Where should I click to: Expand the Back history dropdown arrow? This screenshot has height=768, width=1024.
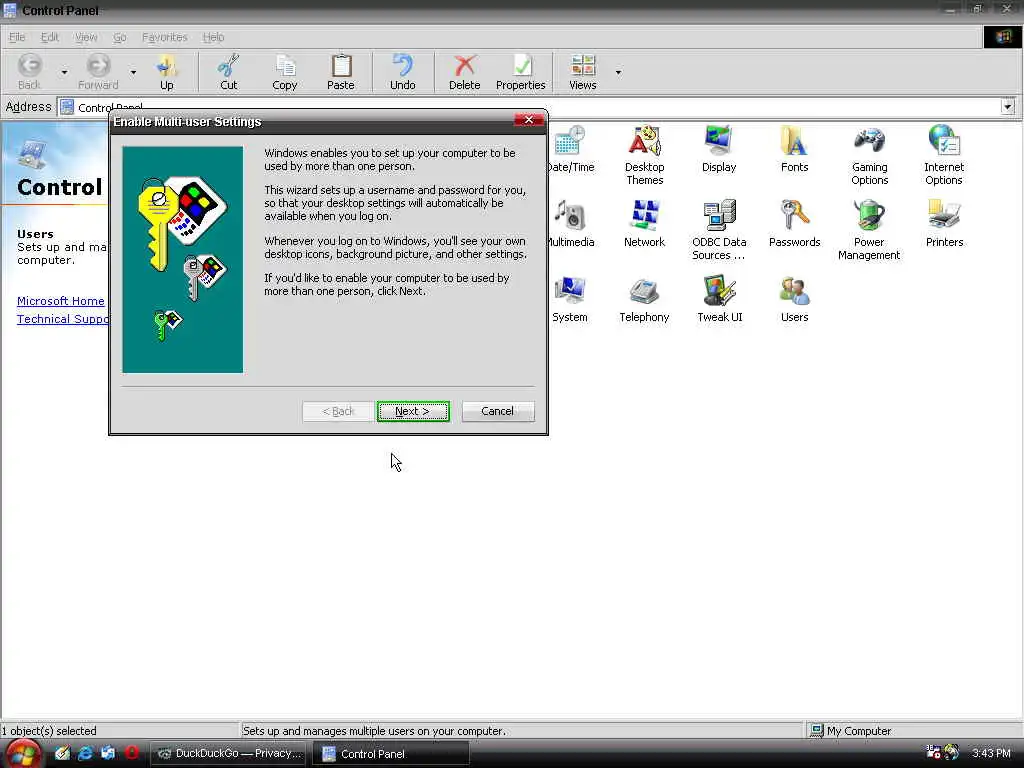(x=64, y=72)
